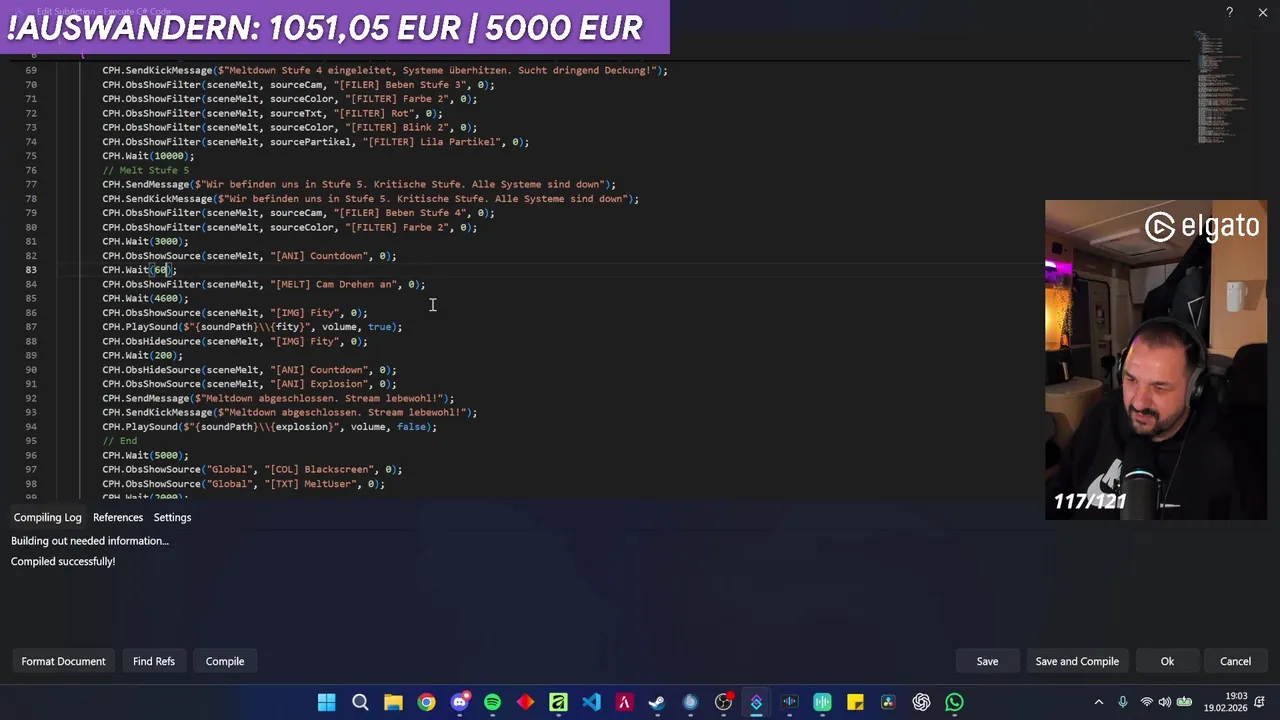Screen dimensions: 1280x720
Task: Open ChatGPT from the taskbar
Action: click(x=921, y=702)
